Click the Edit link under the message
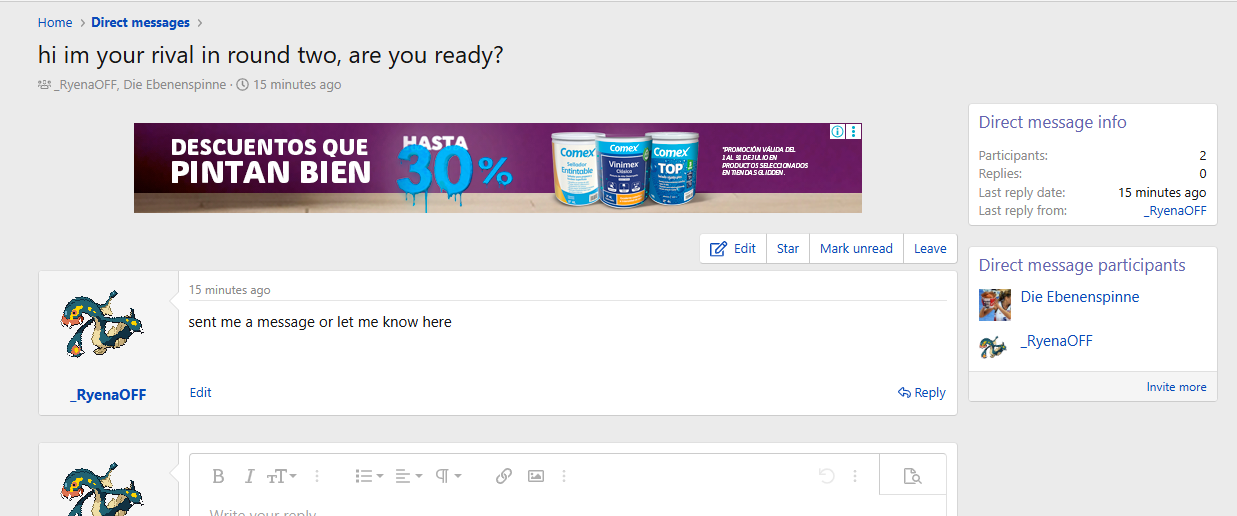1237x516 pixels. [x=200, y=393]
